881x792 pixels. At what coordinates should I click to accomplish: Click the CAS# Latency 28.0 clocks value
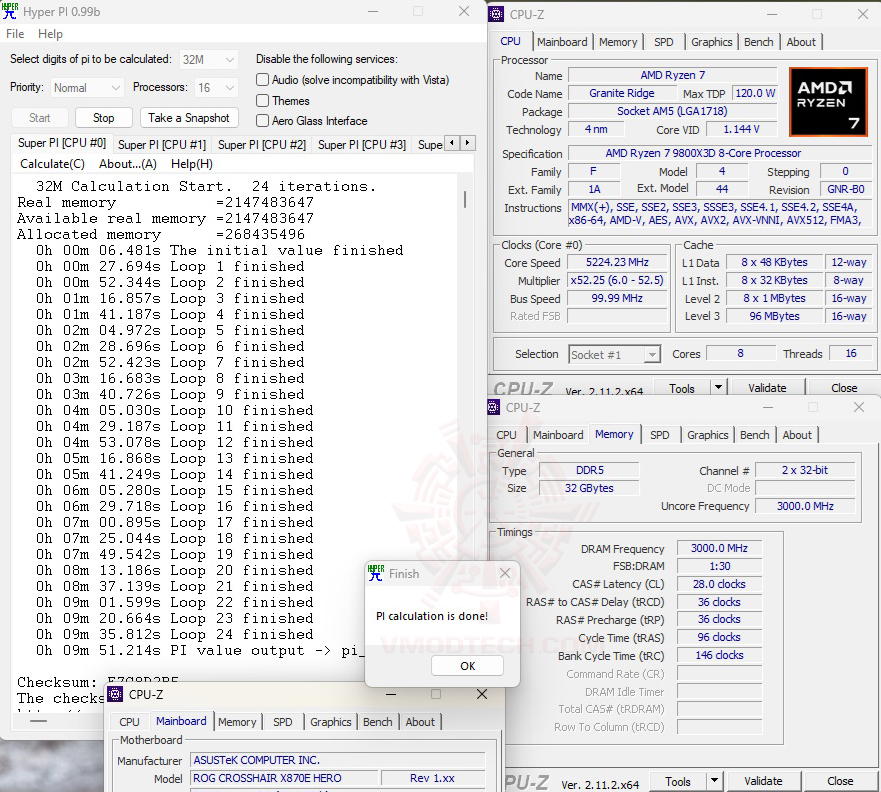click(719, 584)
